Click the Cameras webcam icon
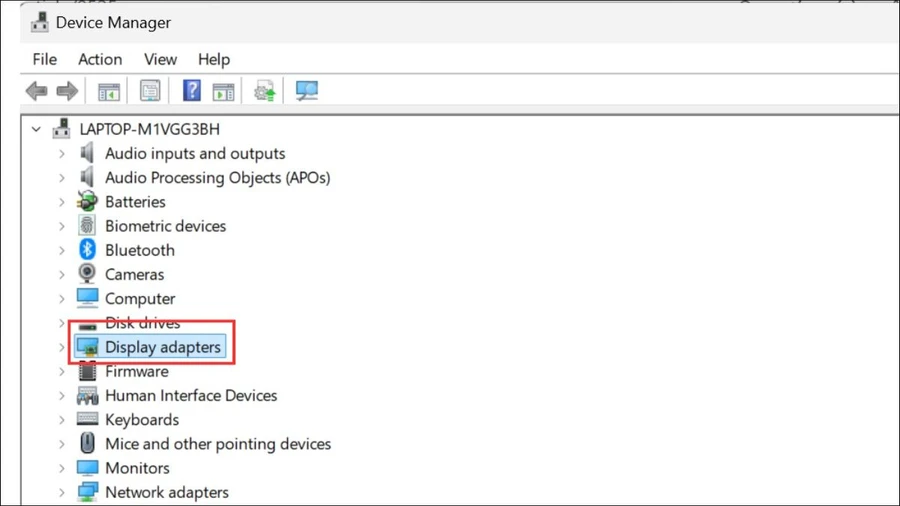 tap(87, 274)
